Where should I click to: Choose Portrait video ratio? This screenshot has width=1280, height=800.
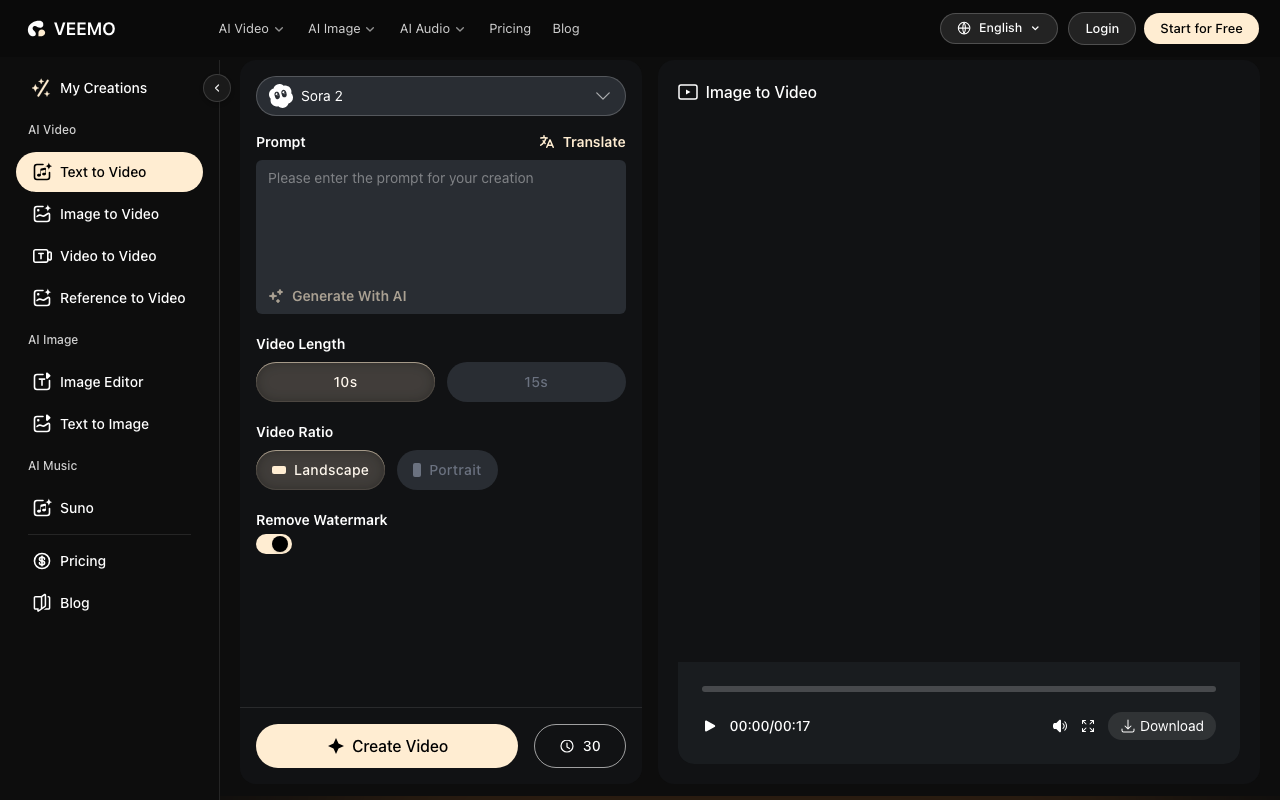(x=447, y=470)
